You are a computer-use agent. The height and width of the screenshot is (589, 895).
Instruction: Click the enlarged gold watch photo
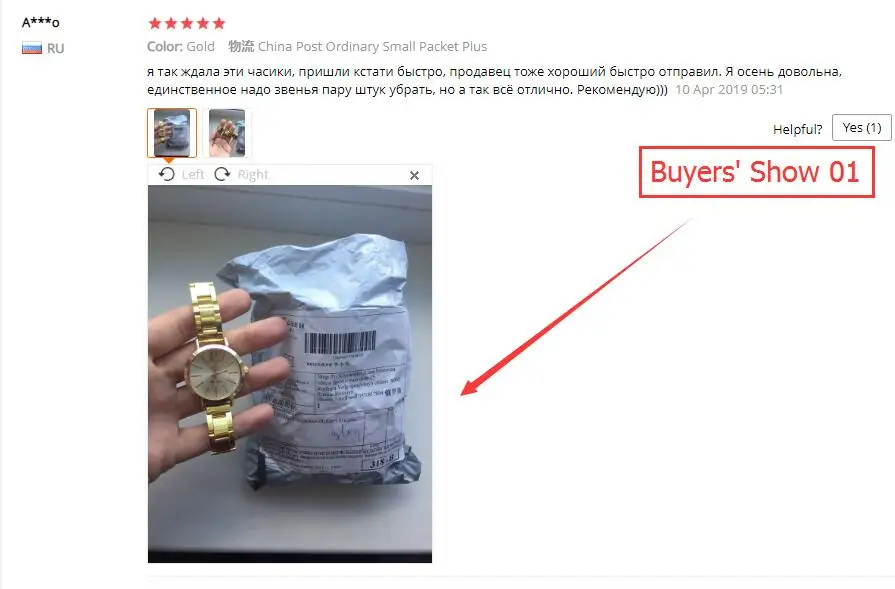[290, 374]
